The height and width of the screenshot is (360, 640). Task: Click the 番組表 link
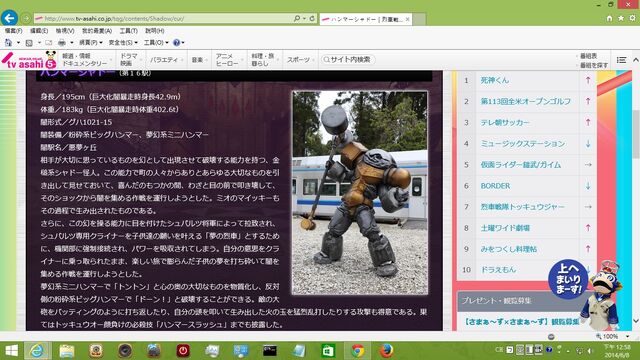pos(588,56)
